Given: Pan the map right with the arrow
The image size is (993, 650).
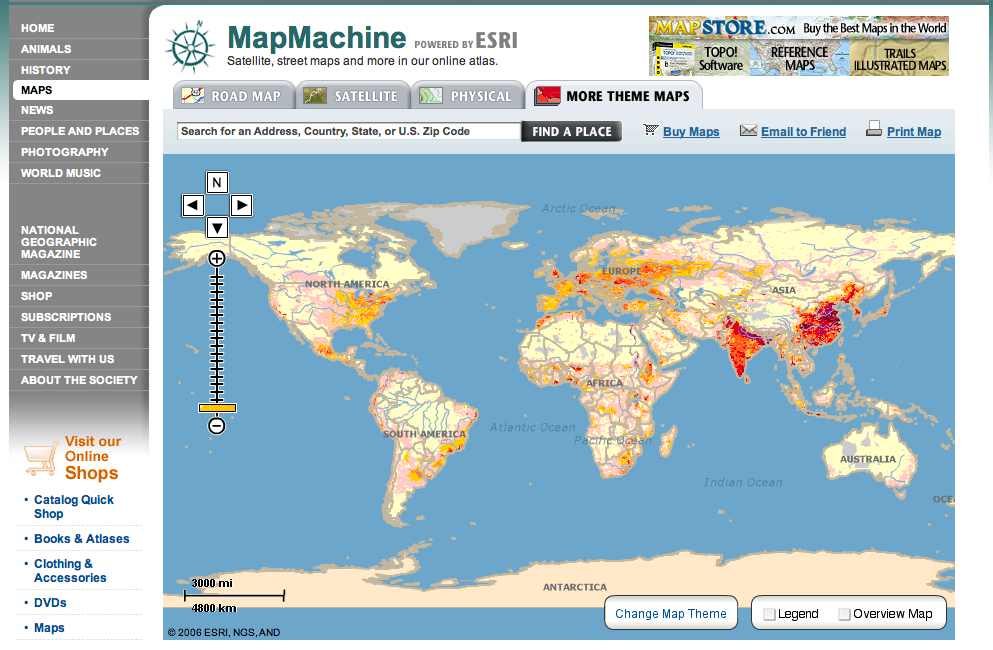Looking at the screenshot, I should [241, 205].
